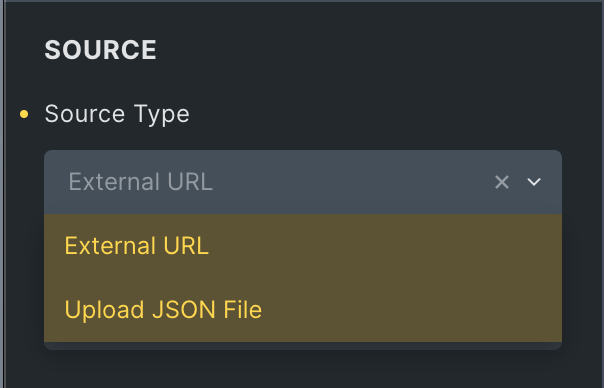Screen dimensions: 610x388
Task: Pick the first highlighted dropdown entry, External URL
Action: [303, 246]
